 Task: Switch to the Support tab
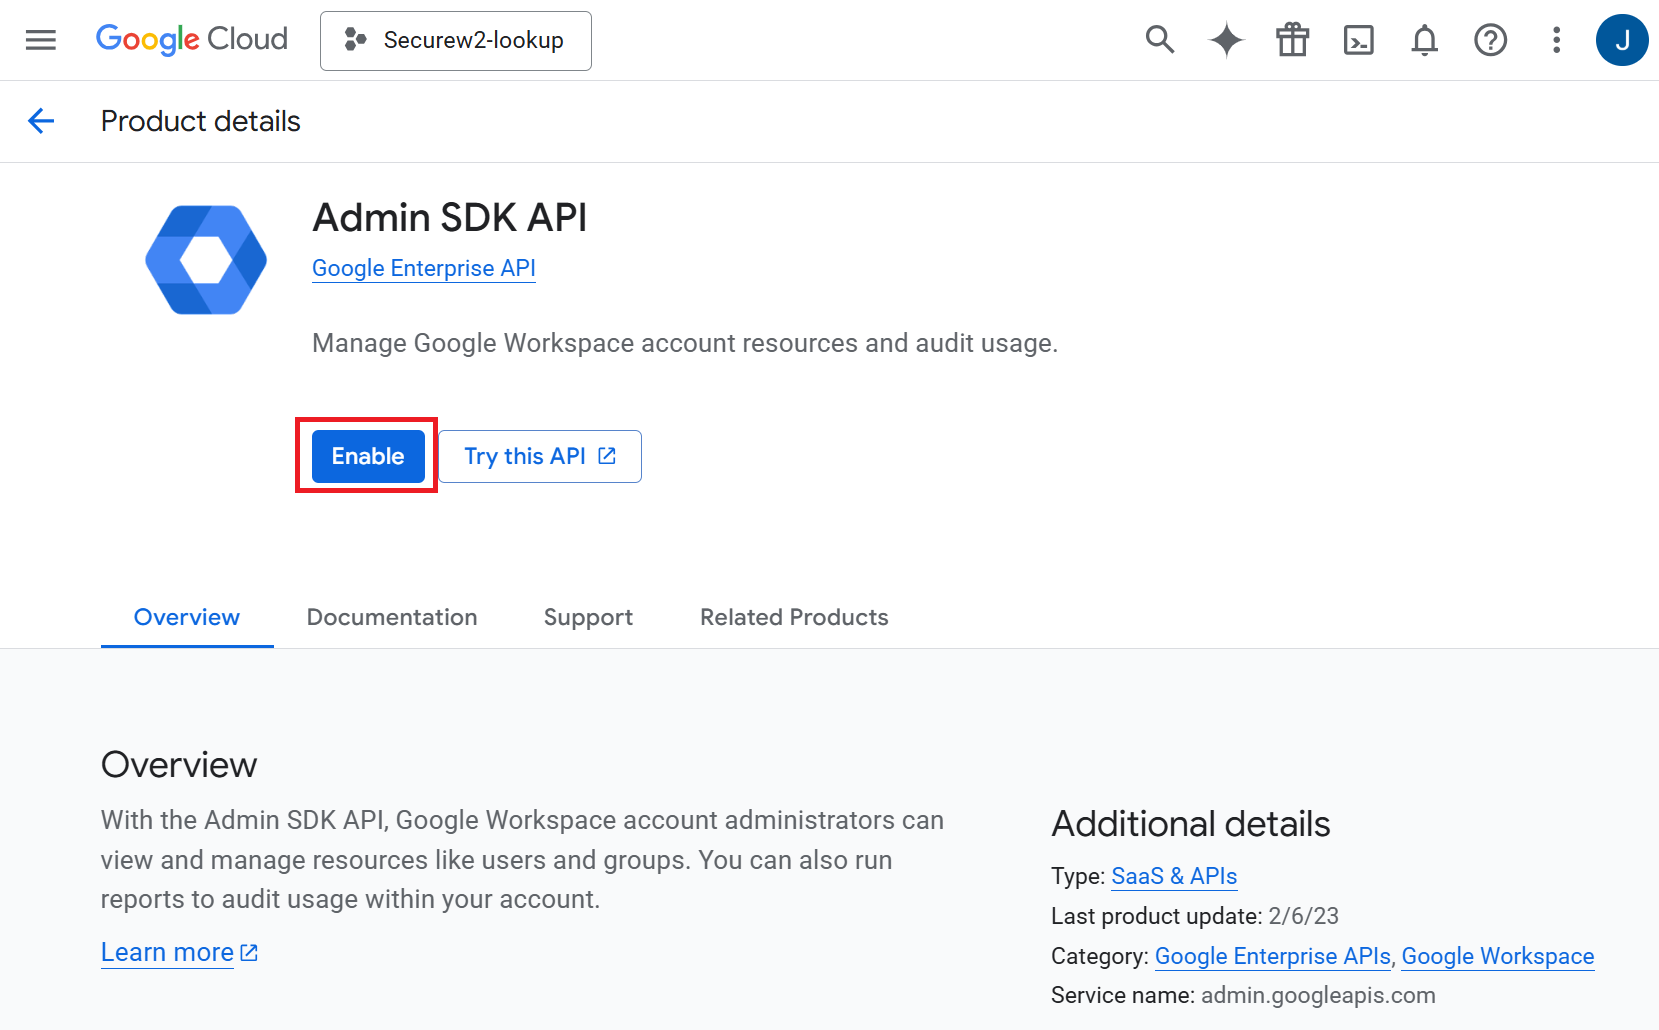pos(588,617)
